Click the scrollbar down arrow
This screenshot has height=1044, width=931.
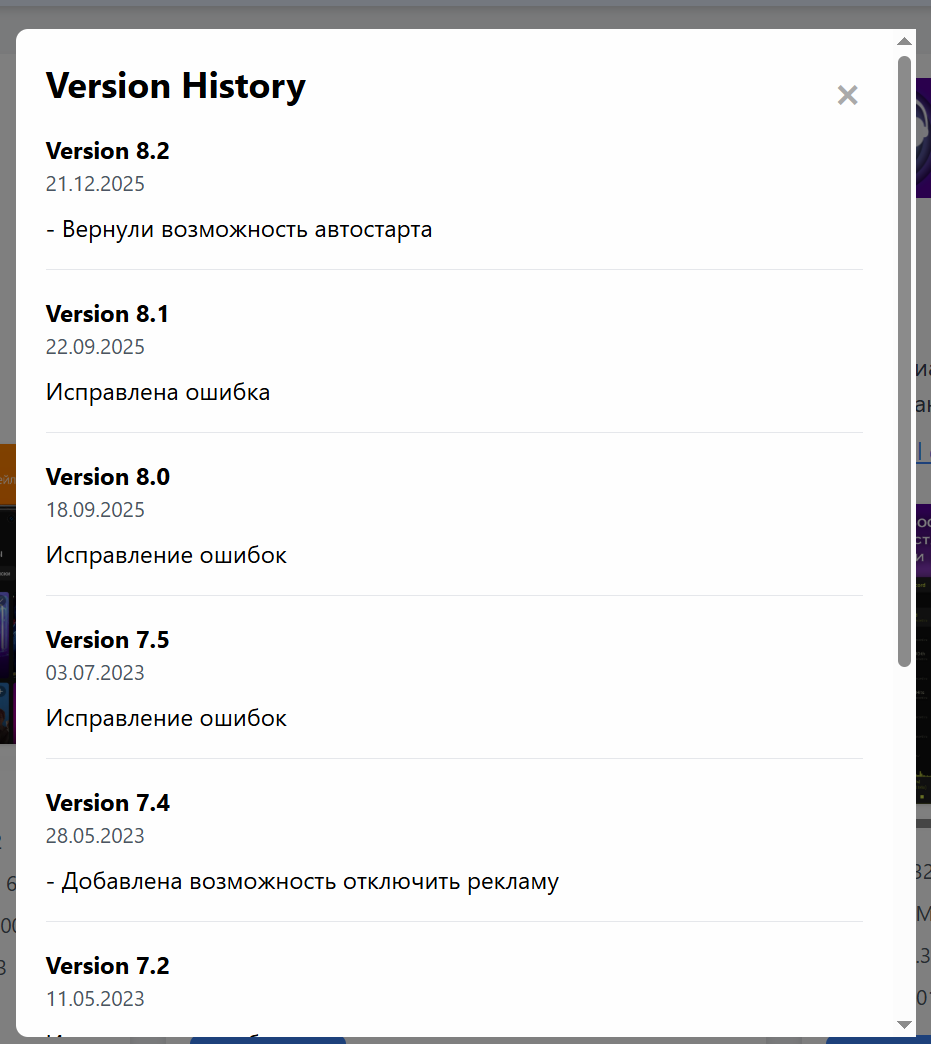(904, 1024)
